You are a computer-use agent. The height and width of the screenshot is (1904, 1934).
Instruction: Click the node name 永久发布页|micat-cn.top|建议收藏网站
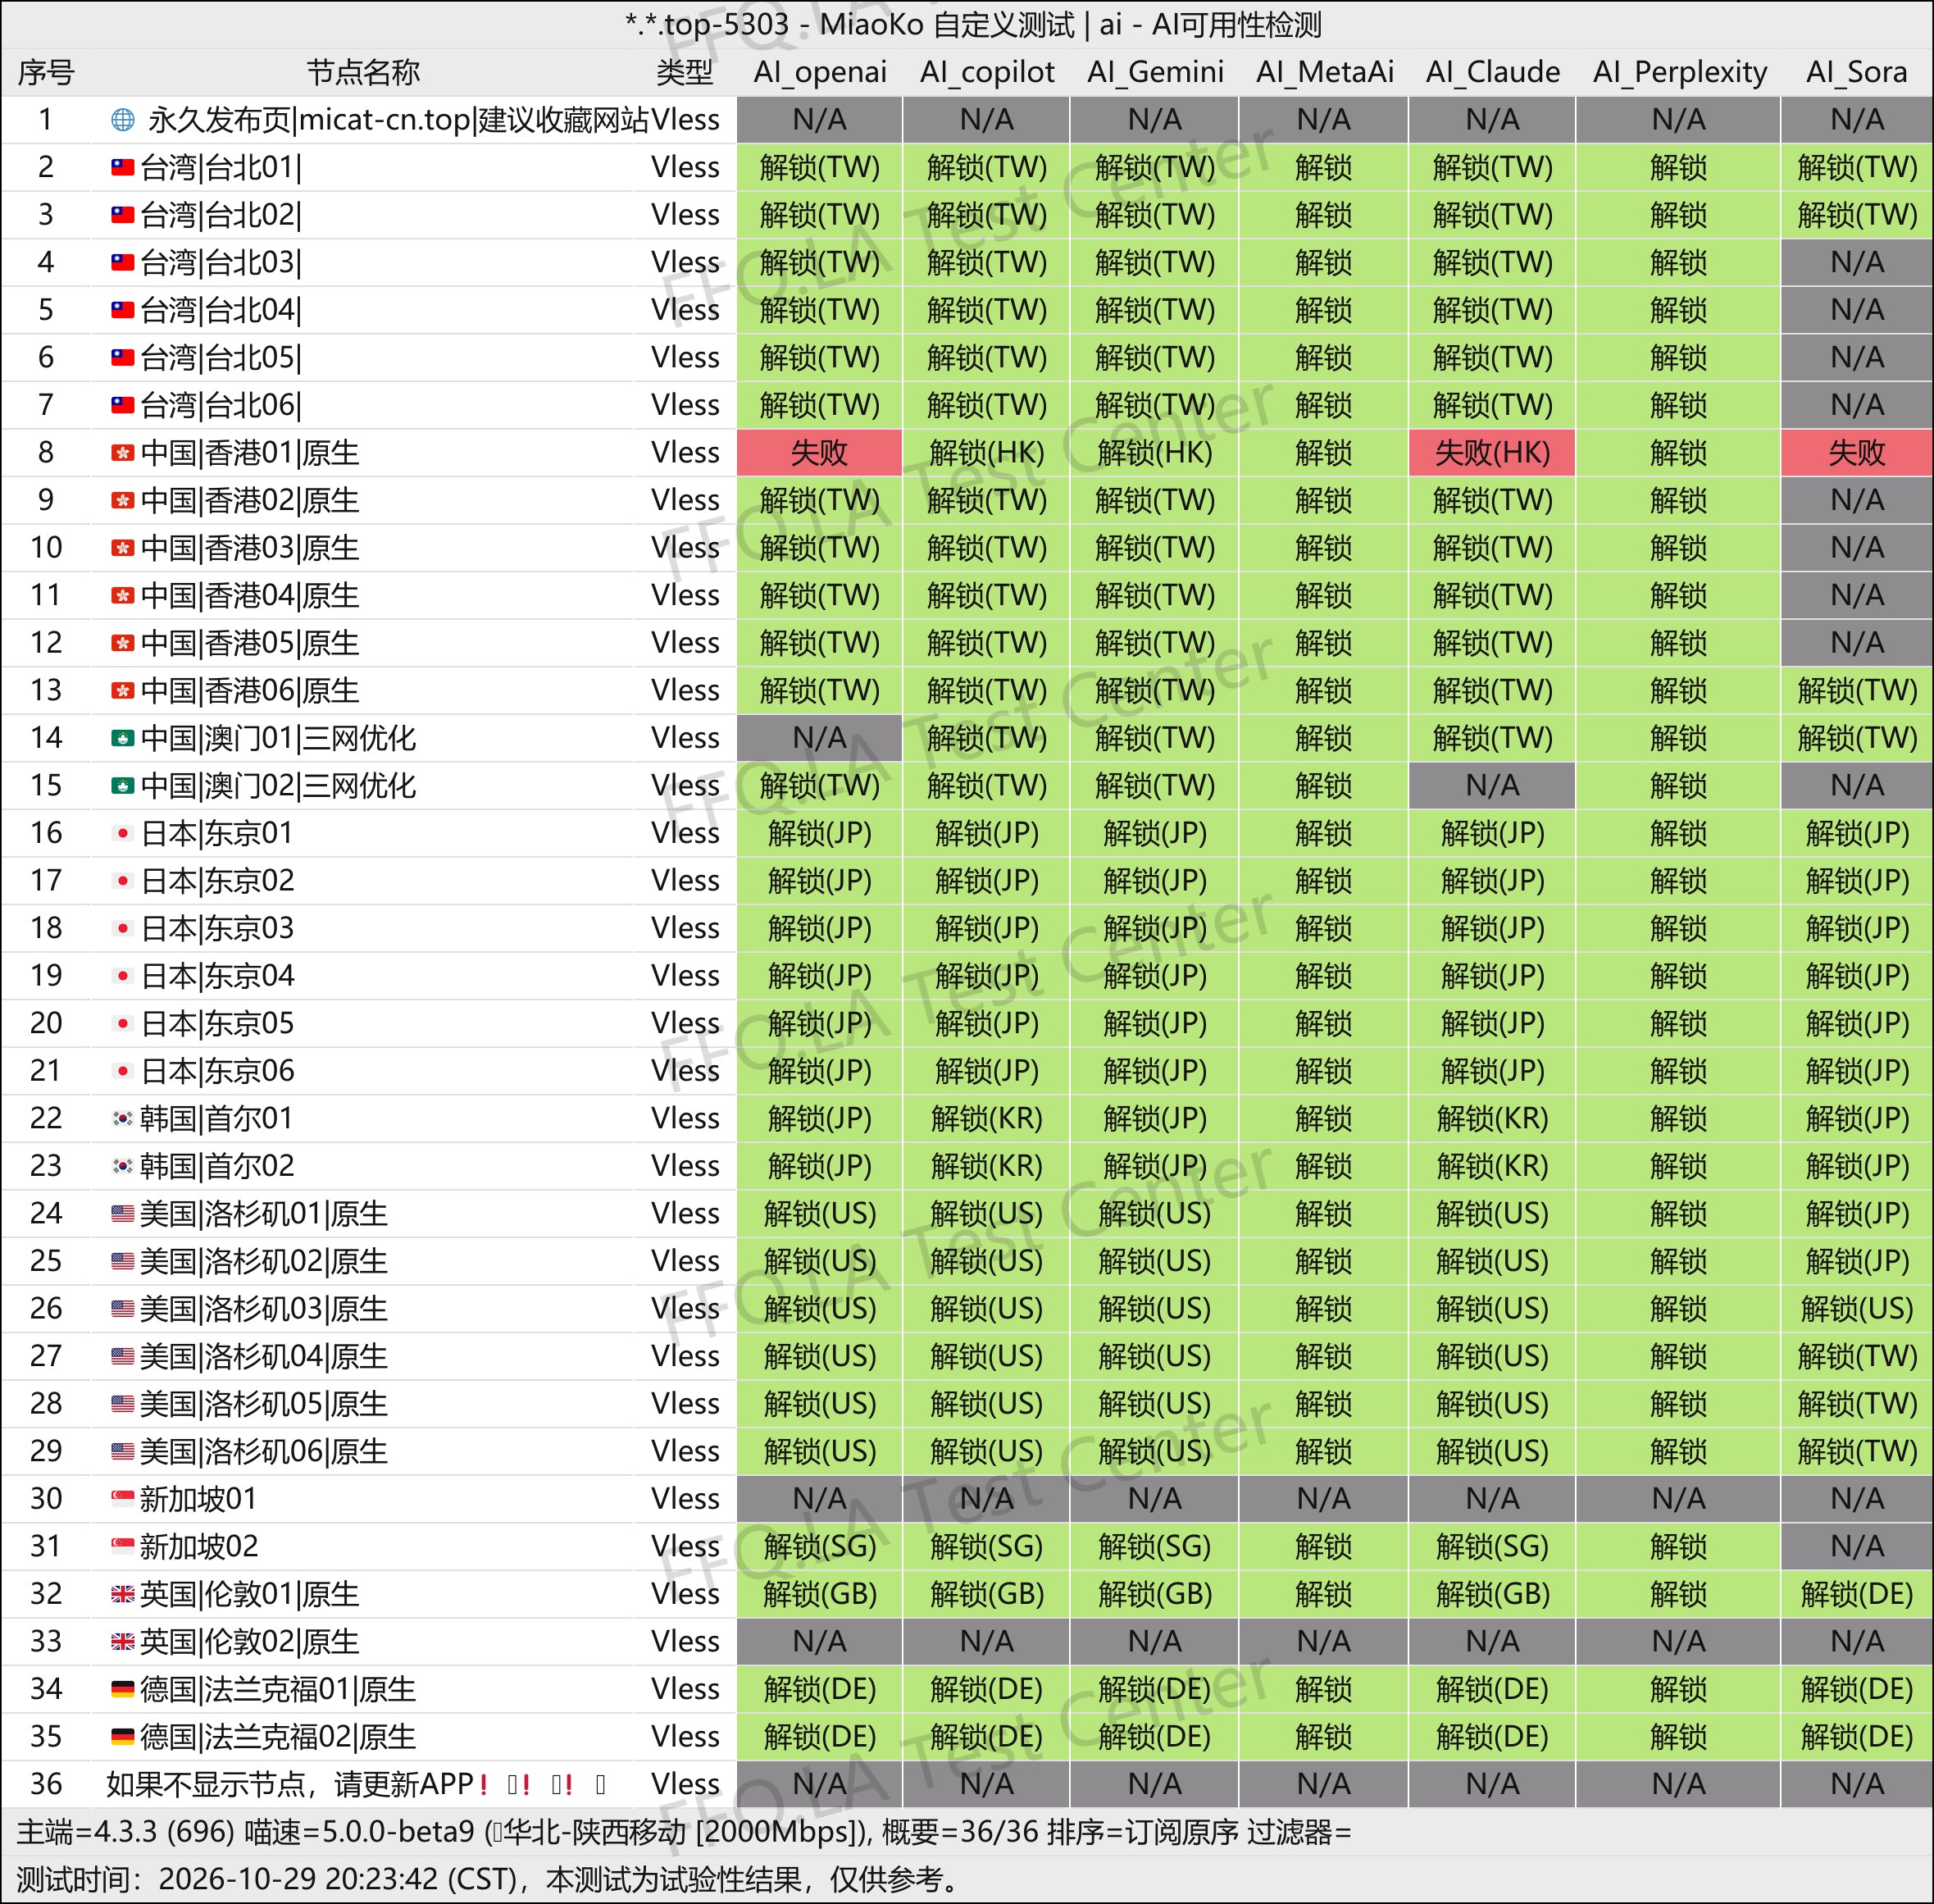(x=398, y=120)
